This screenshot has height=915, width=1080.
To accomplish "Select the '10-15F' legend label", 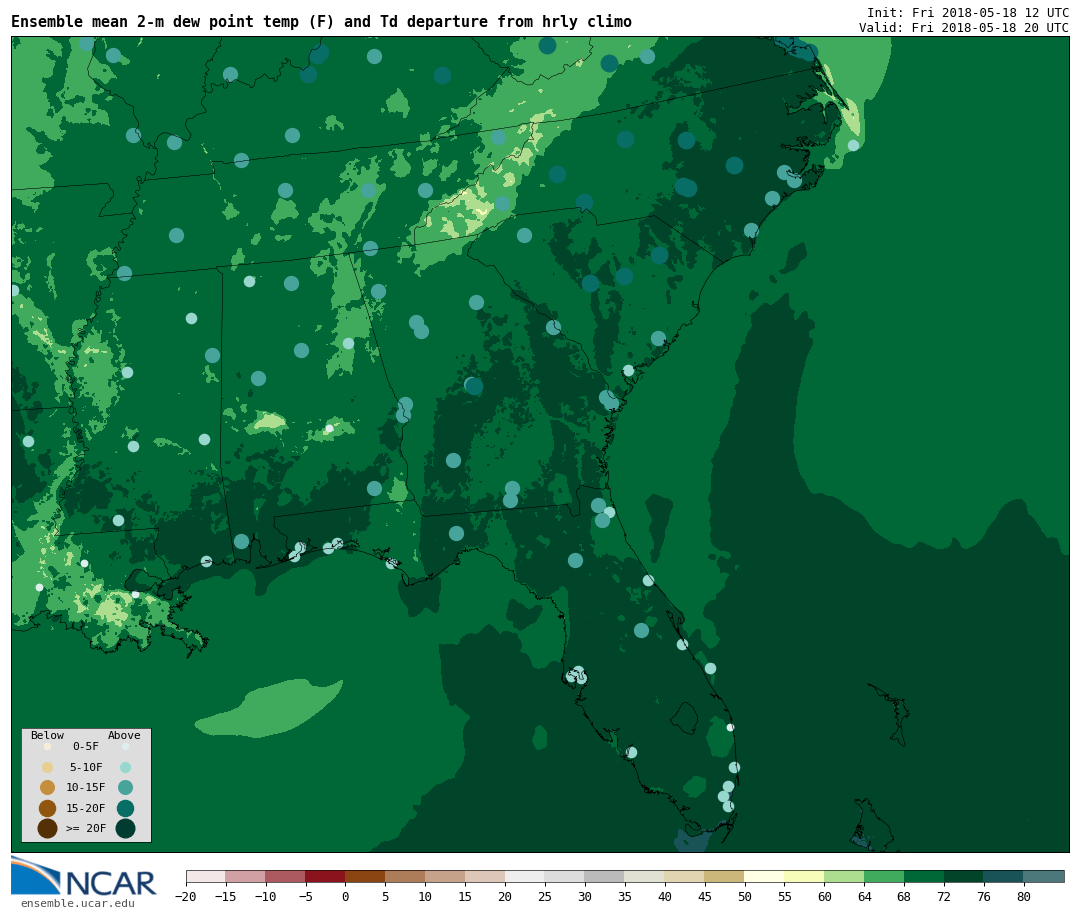I will [86, 787].
